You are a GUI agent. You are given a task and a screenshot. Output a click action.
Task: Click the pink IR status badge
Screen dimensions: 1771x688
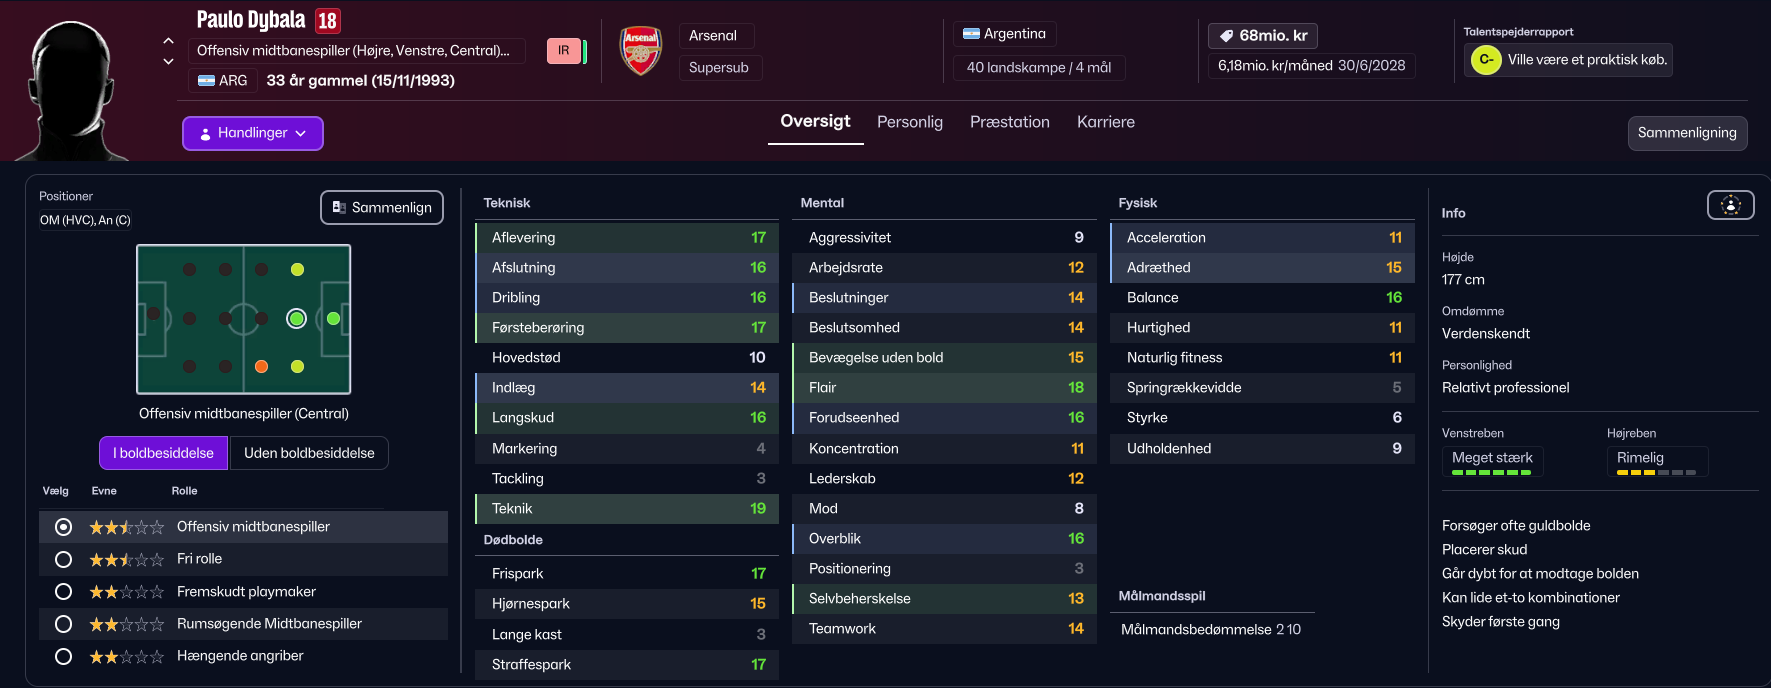point(564,51)
